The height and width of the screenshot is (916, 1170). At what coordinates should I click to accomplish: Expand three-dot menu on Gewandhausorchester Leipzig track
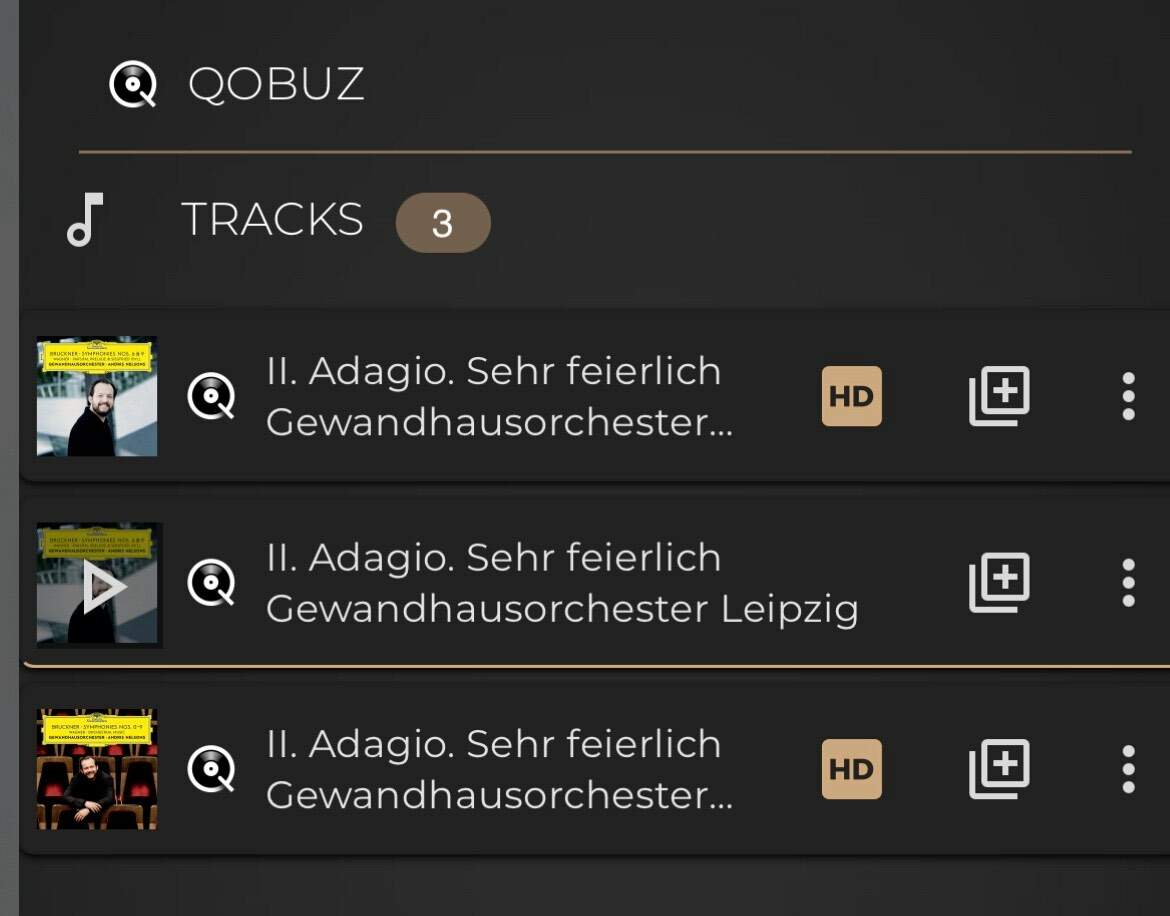point(1128,583)
